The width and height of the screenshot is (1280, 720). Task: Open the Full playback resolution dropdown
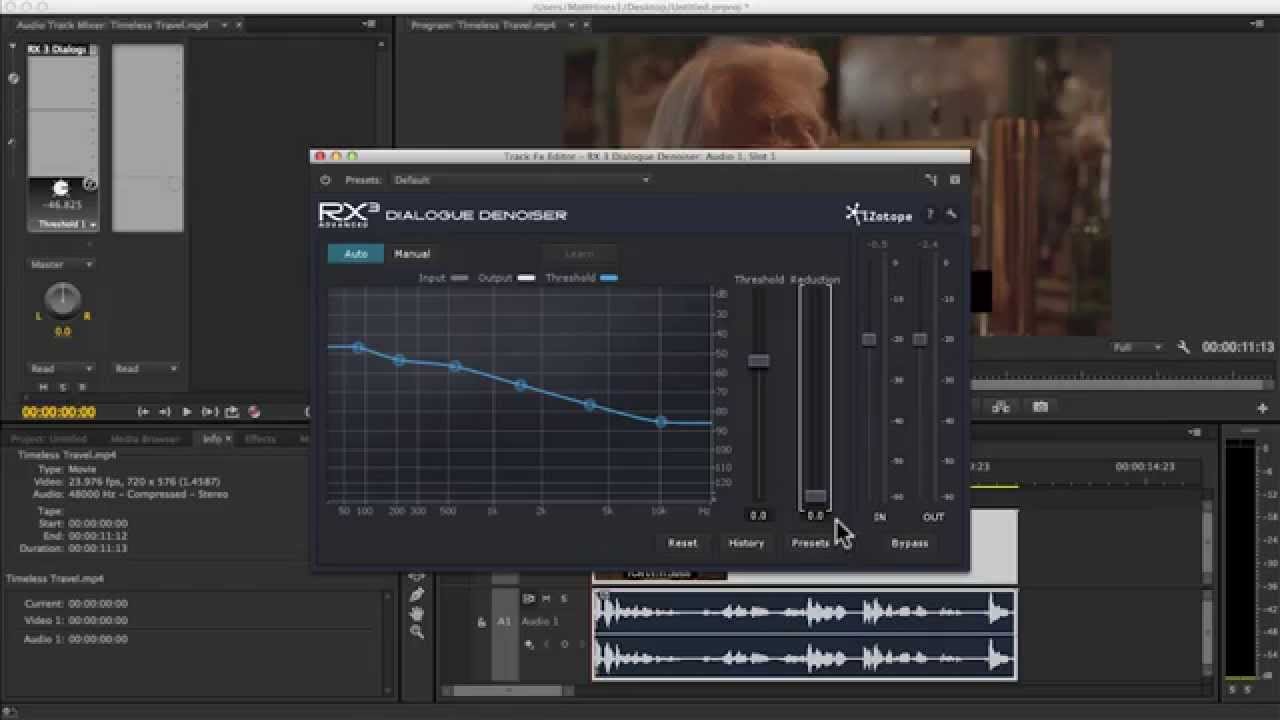pos(1137,347)
